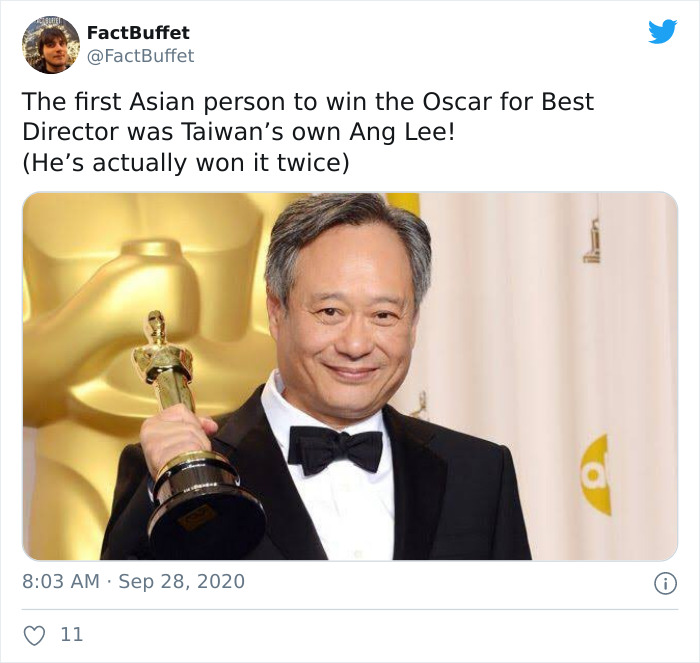
Task: Click 'Ang Lee!' in the tweet text
Action: click(402, 132)
